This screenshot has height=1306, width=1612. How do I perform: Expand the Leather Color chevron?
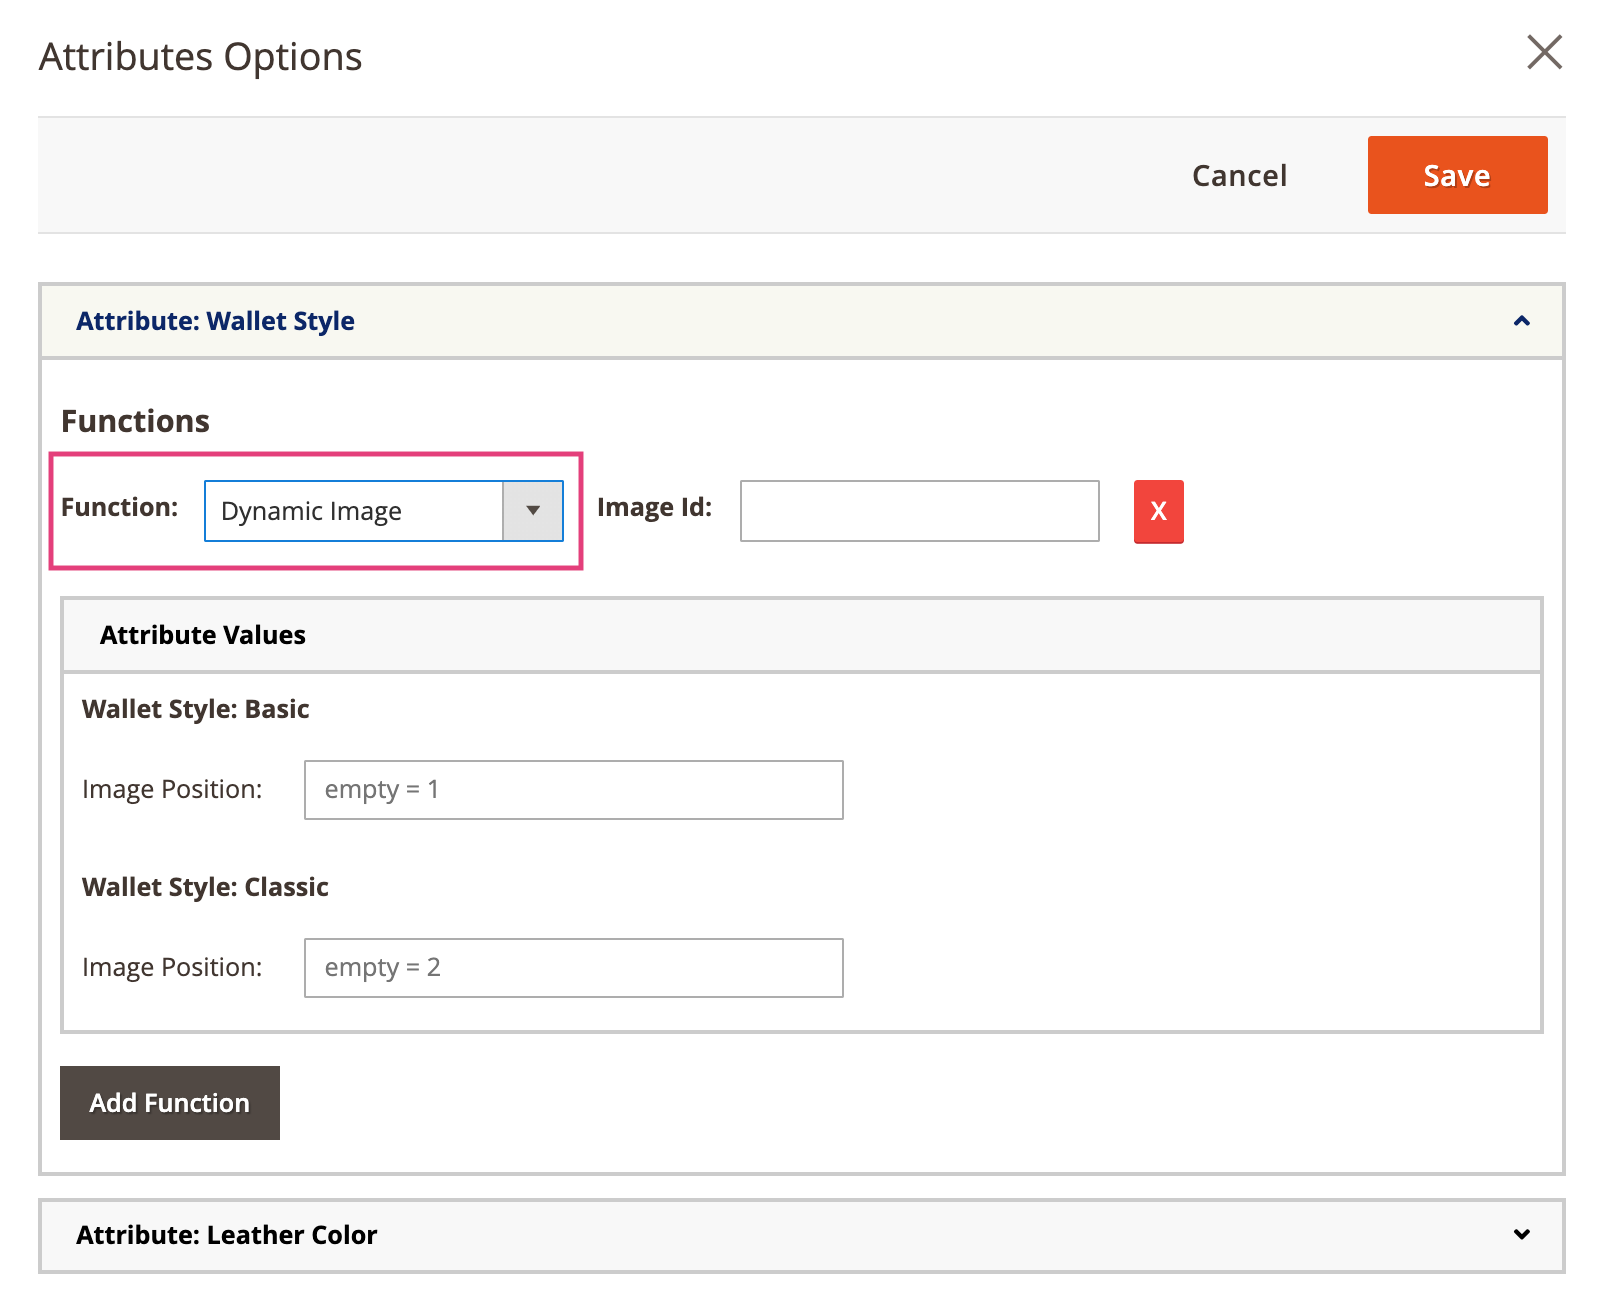click(x=1521, y=1235)
